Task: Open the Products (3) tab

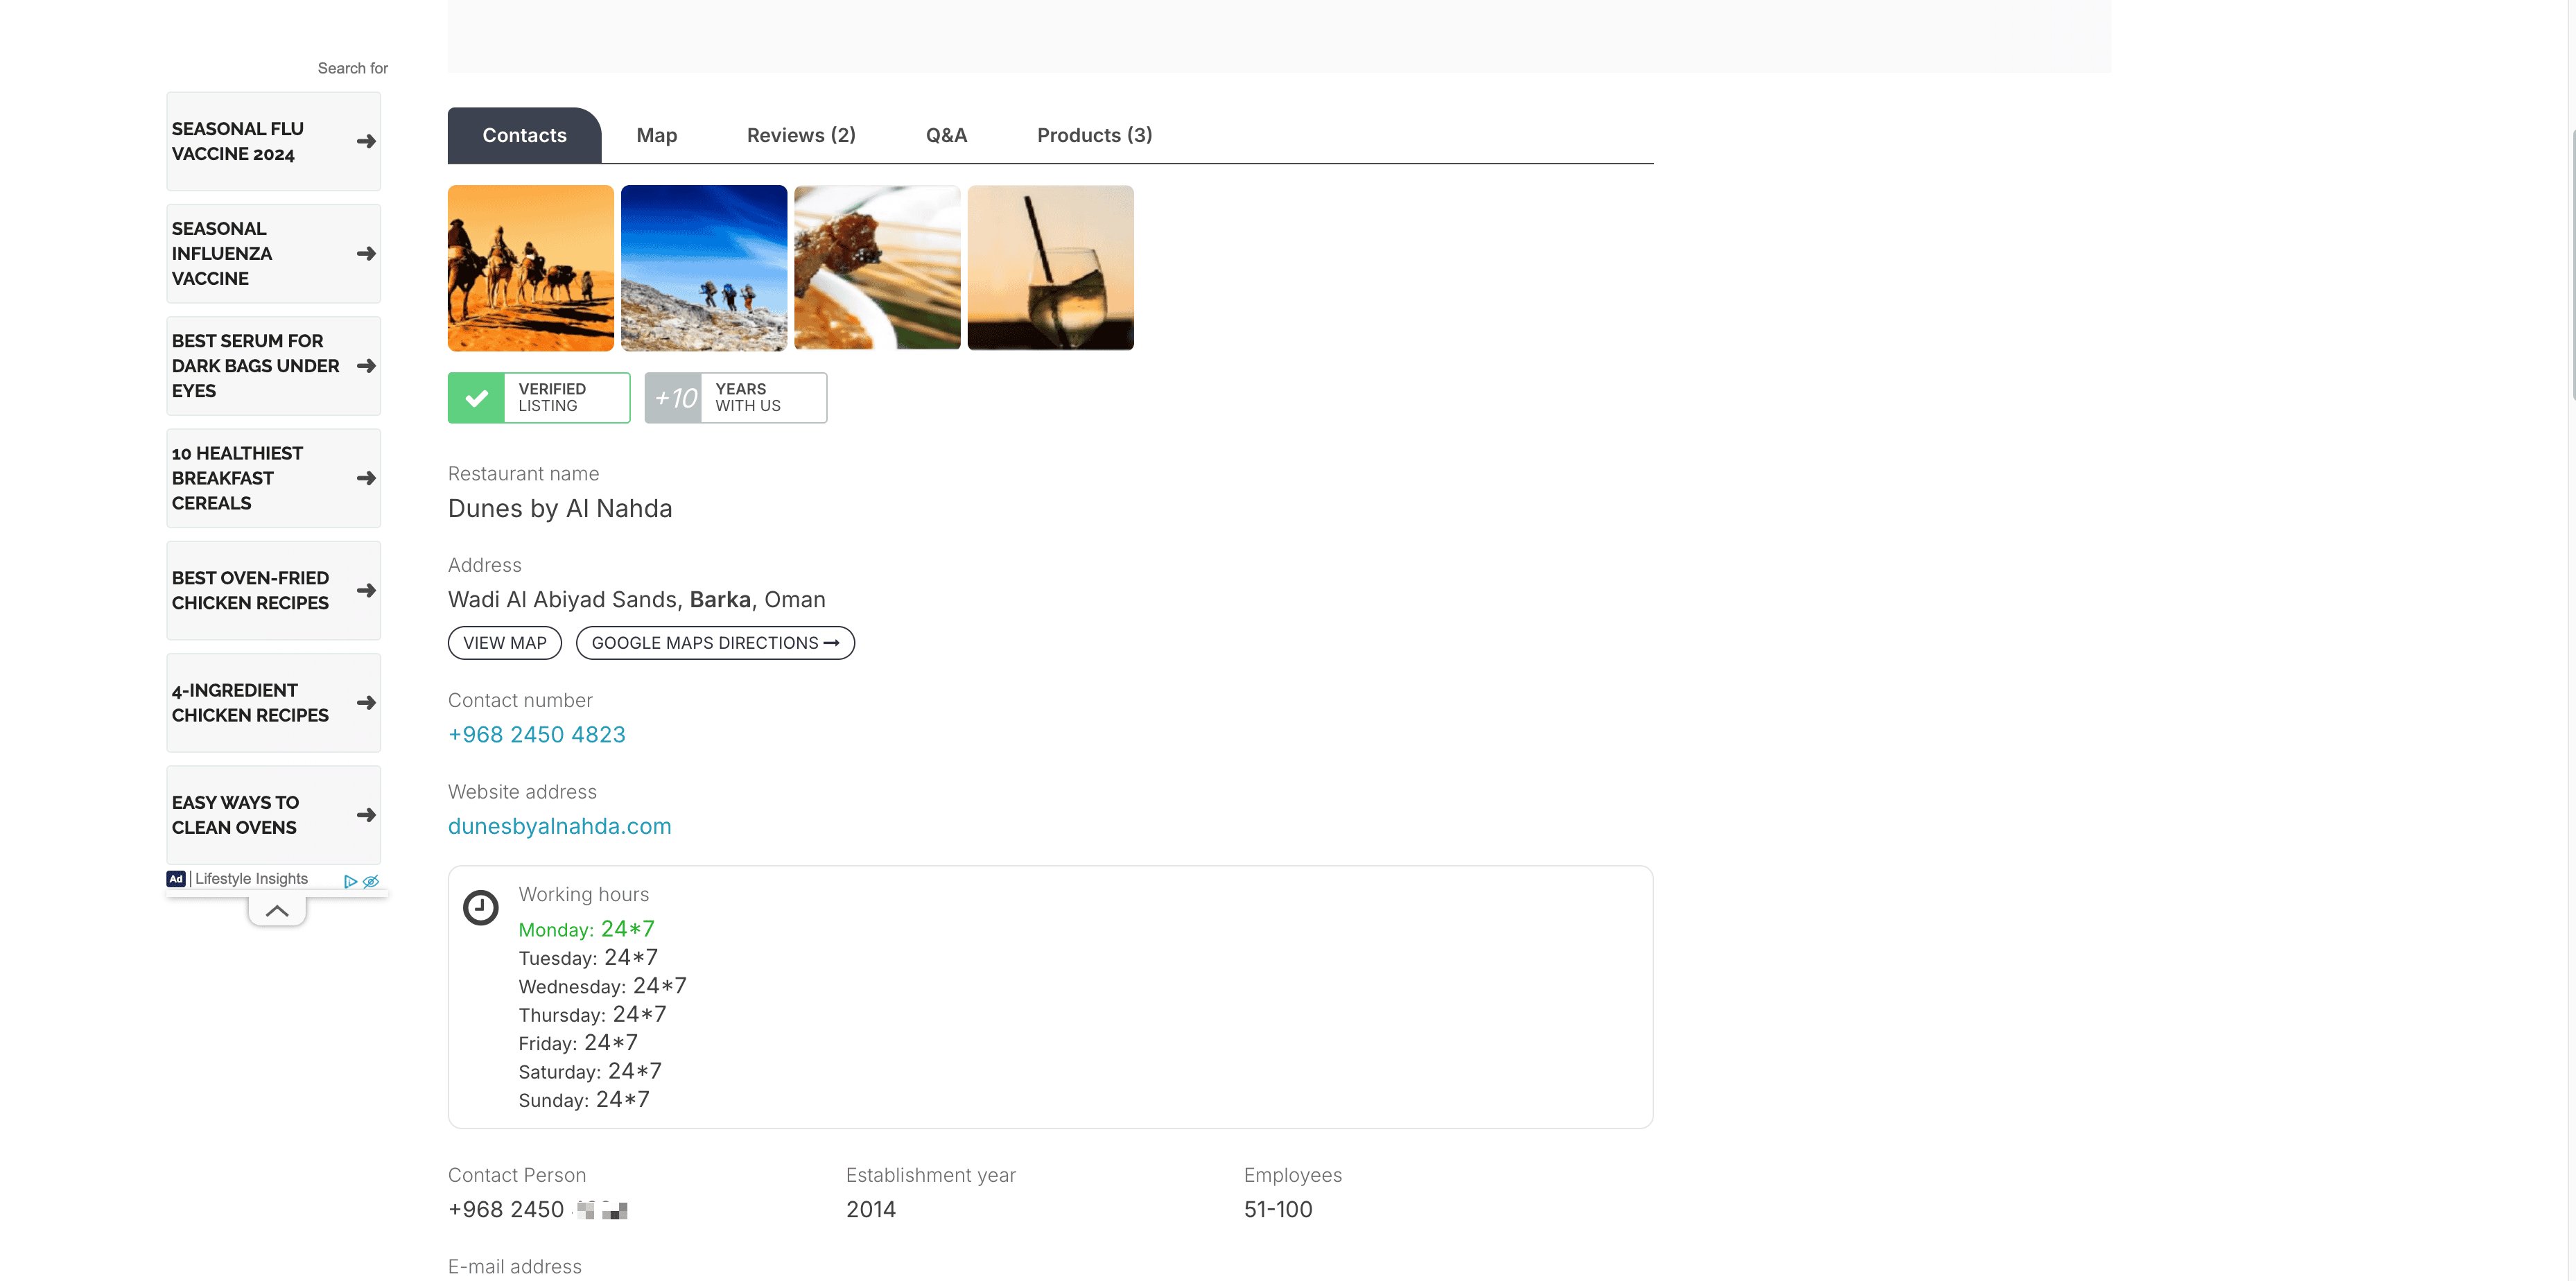Action: tap(1094, 135)
